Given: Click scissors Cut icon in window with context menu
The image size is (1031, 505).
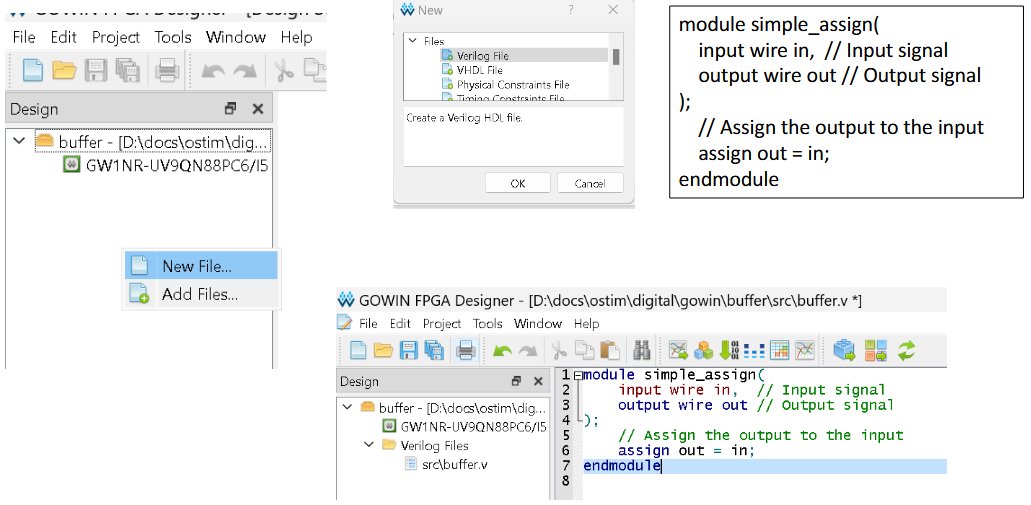Looking at the screenshot, I should (x=284, y=70).
